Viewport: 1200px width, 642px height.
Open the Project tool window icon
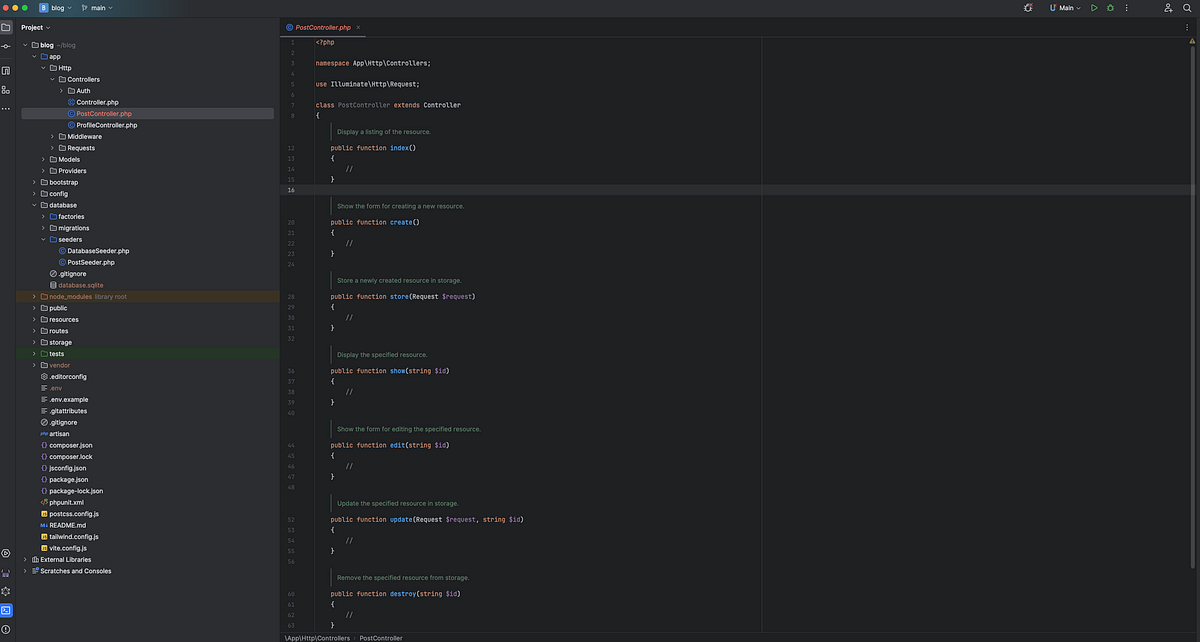[x=6, y=28]
